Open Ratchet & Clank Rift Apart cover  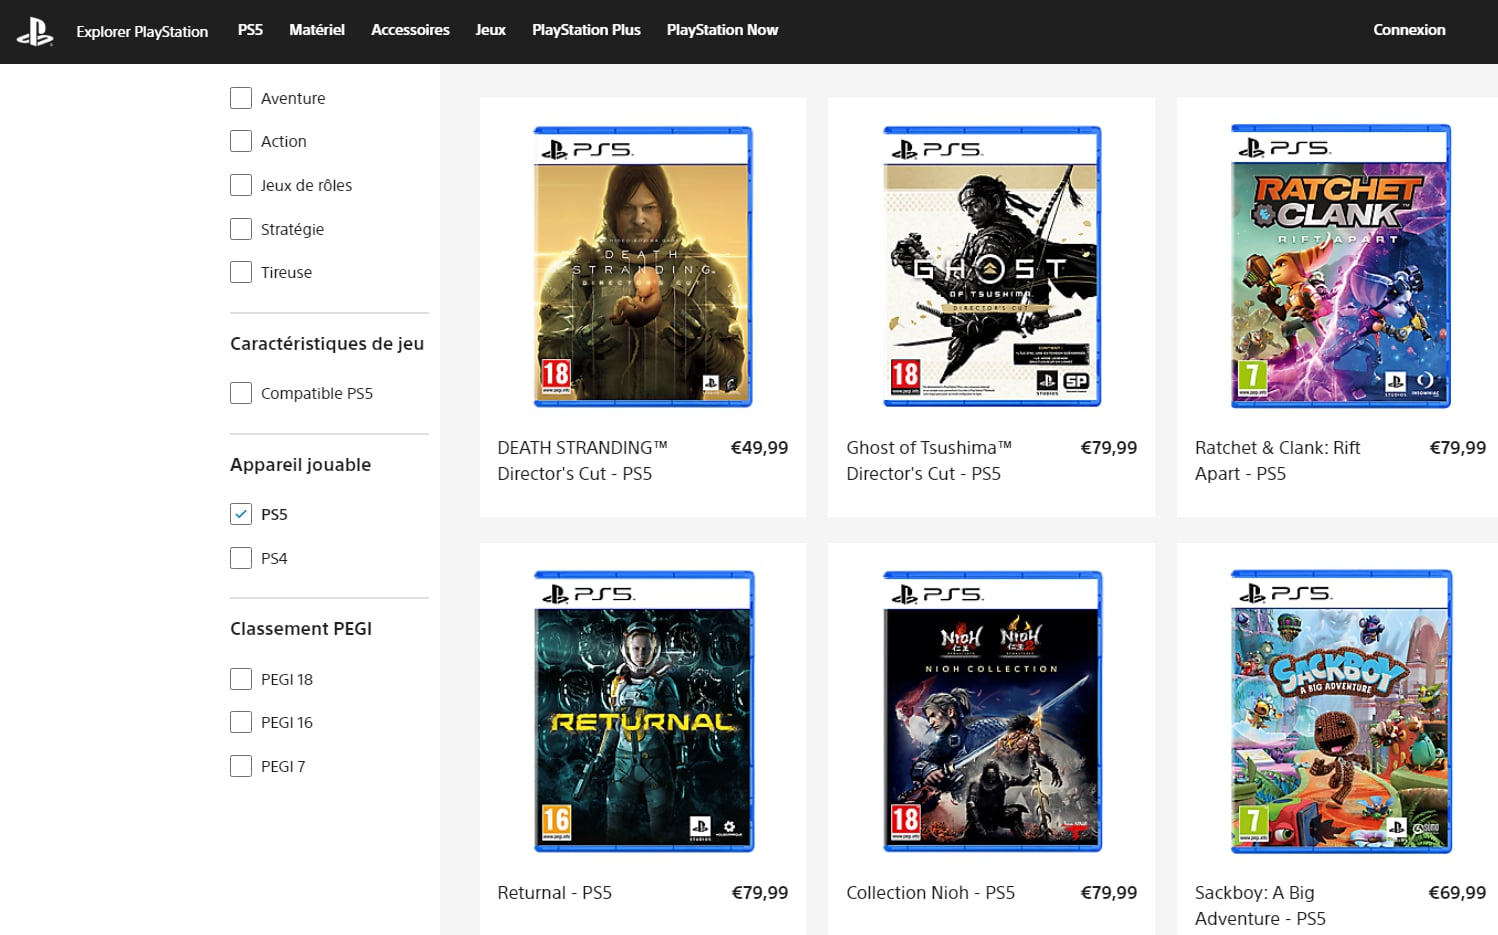tap(1341, 266)
